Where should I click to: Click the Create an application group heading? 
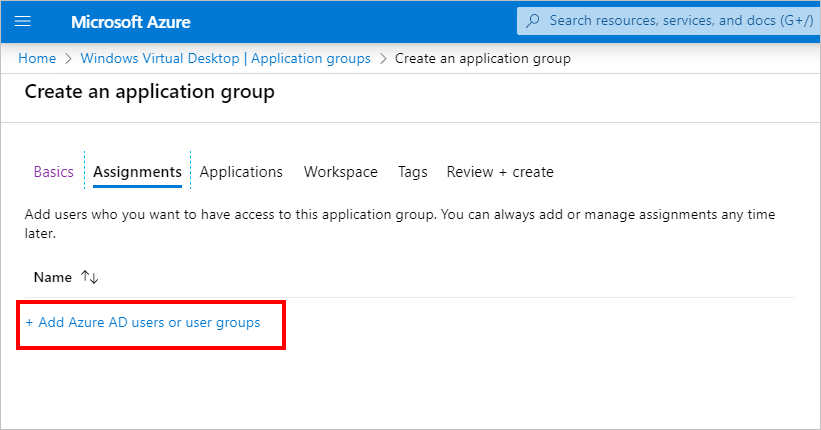point(150,92)
